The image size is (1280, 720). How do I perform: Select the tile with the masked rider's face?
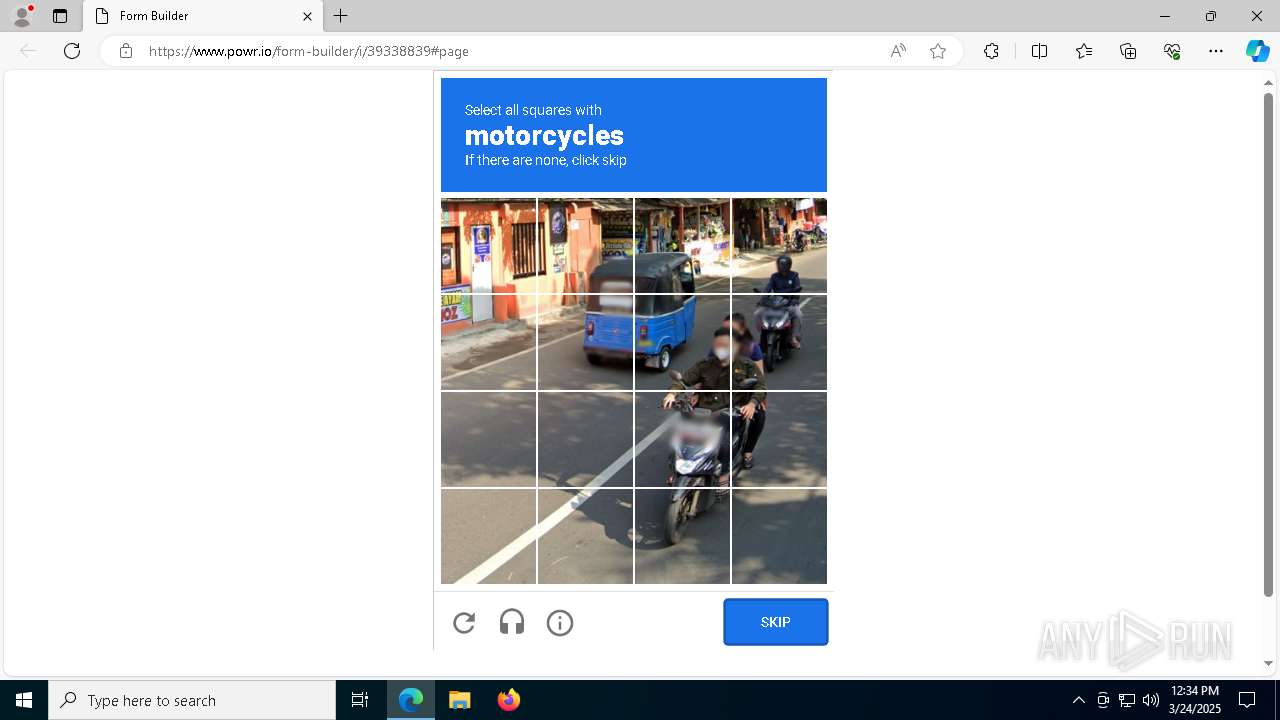tap(682, 342)
